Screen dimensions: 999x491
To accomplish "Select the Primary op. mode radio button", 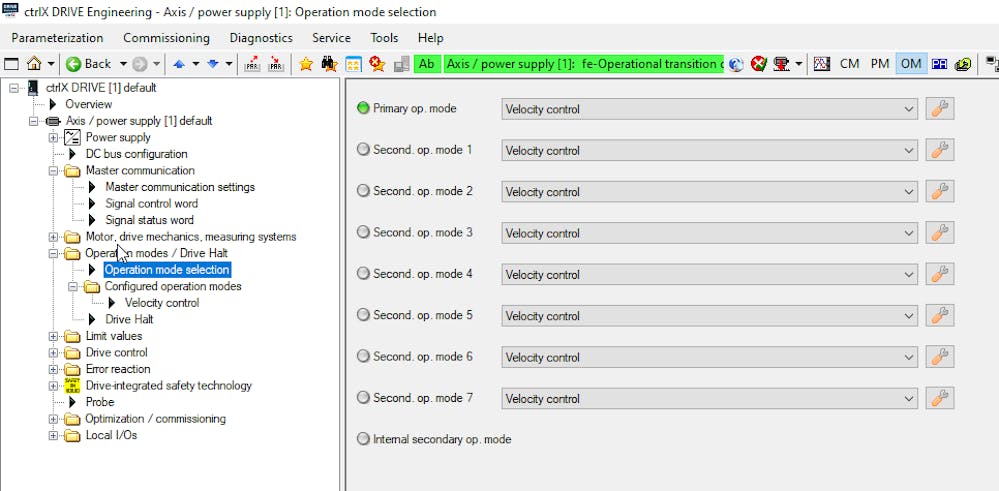I will (x=363, y=108).
